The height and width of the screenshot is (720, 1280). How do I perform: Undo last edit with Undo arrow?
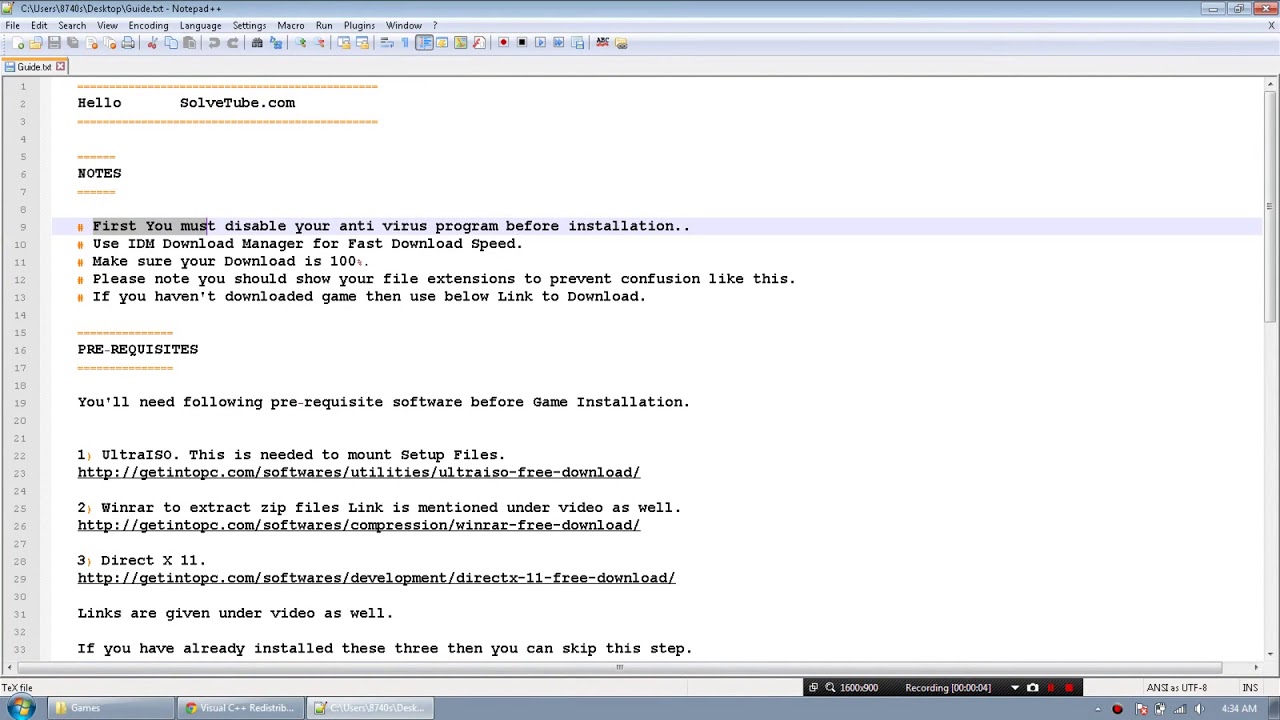214,43
